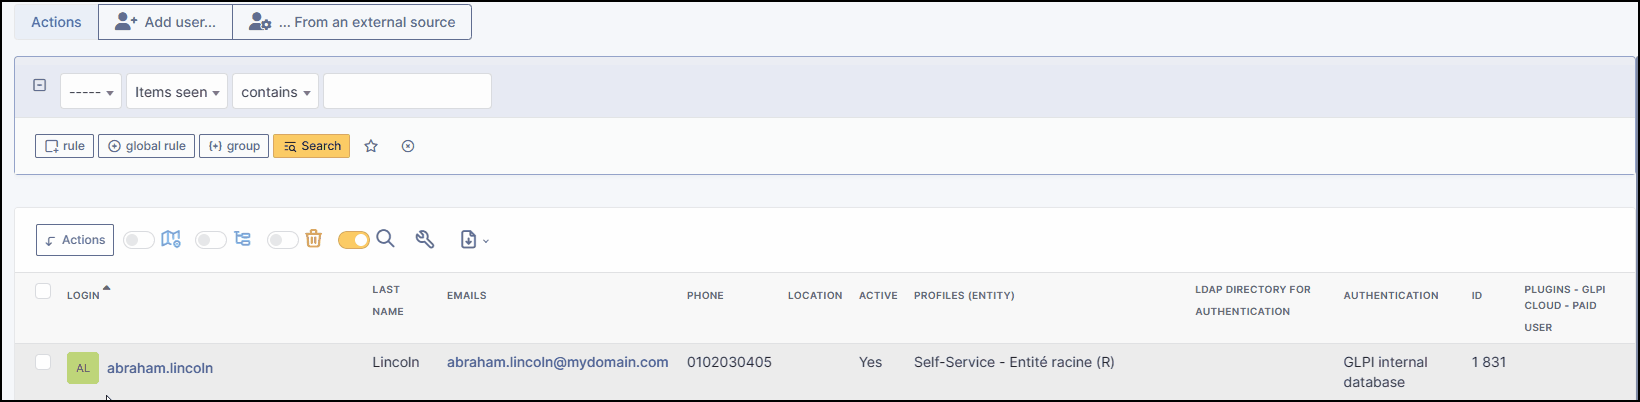This screenshot has width=1640, height=402.
Task: Enable the tree browse view switch
Action: (210, 240)
